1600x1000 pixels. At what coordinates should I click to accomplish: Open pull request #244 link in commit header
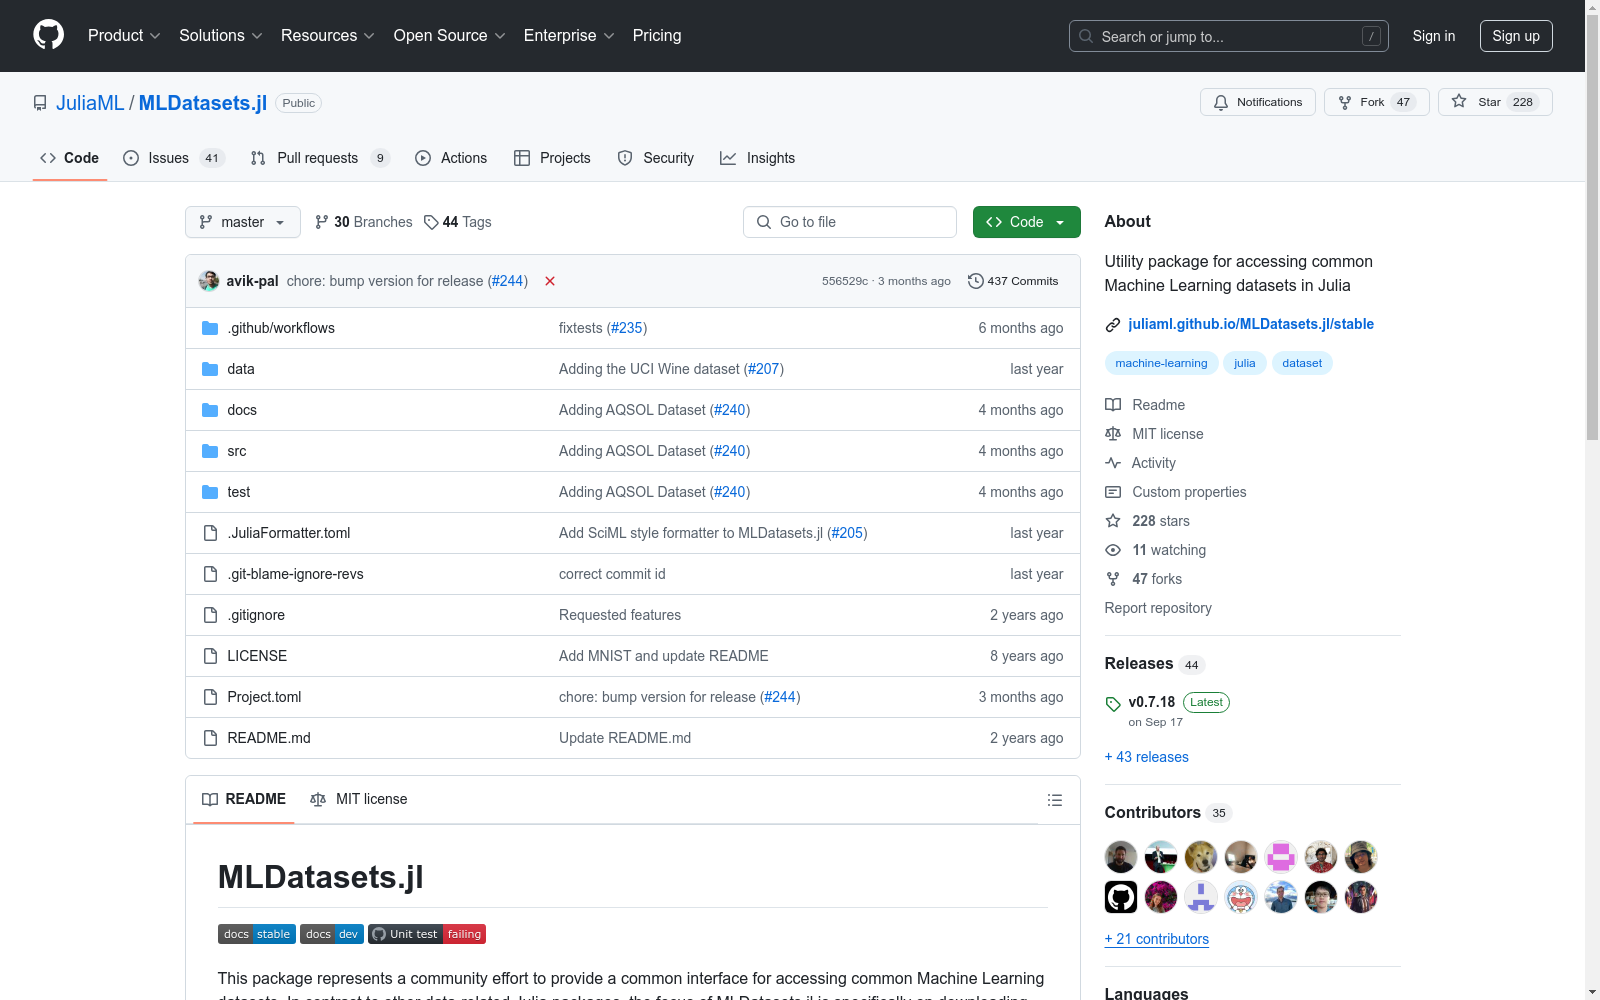pos(508,281)
